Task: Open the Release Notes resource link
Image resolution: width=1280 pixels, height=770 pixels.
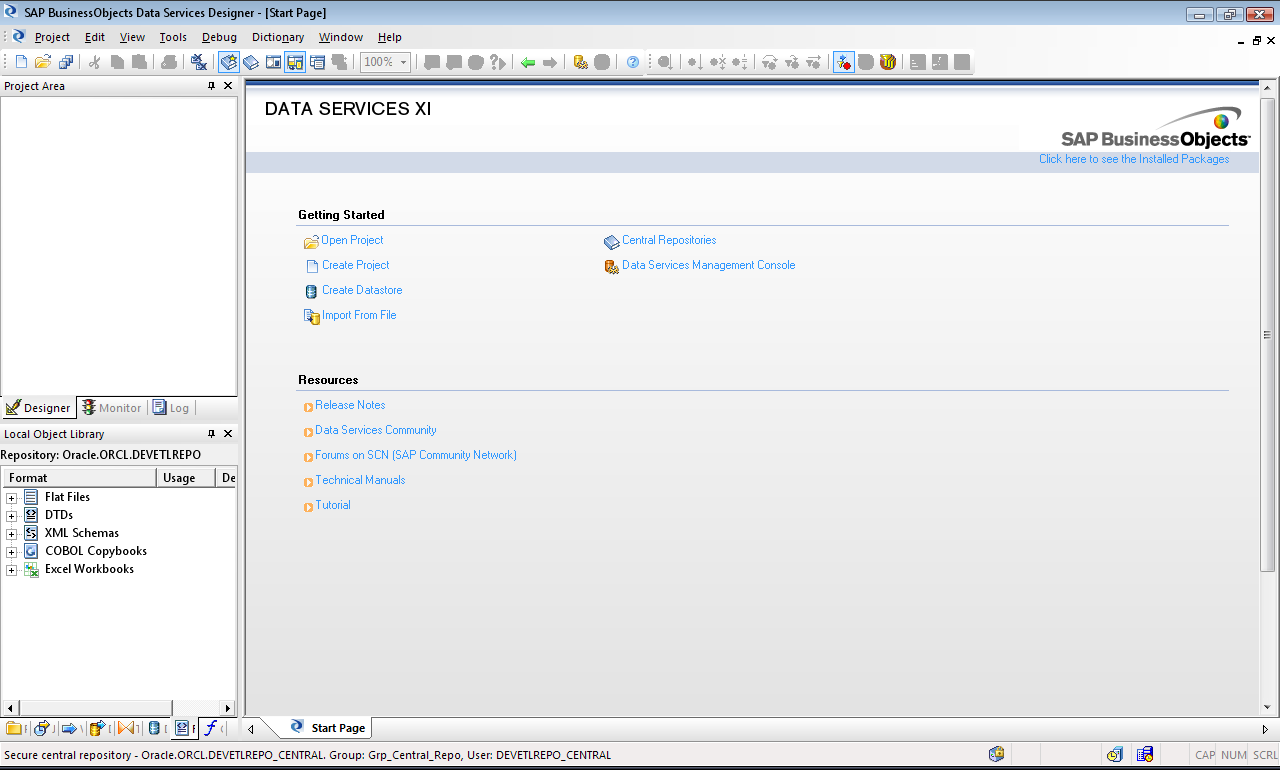Action: pos(350,405)
